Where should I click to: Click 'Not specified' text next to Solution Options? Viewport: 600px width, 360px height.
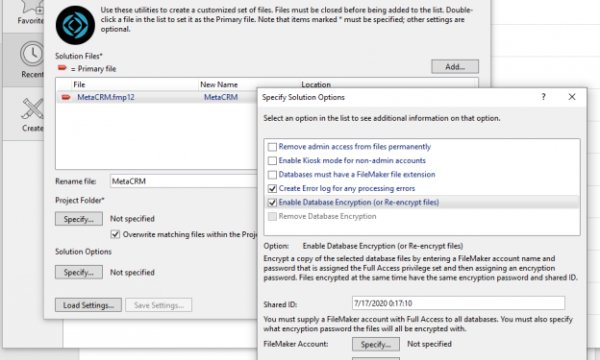(132, 272)
